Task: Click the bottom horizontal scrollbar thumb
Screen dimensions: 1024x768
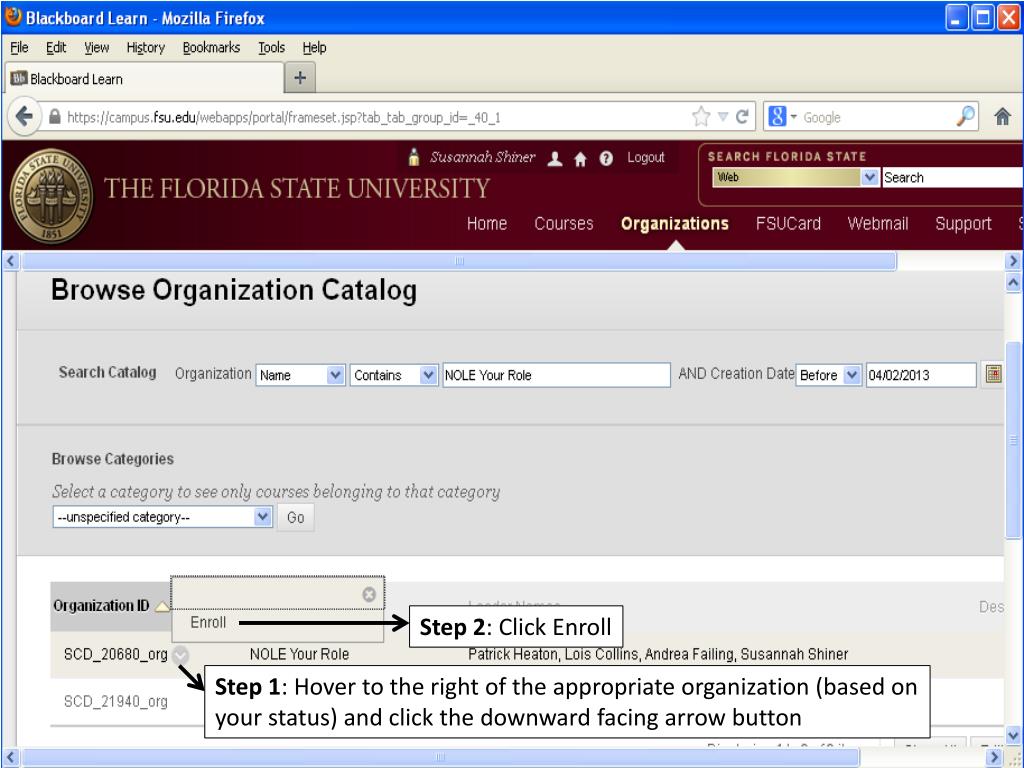Action: 441,758
